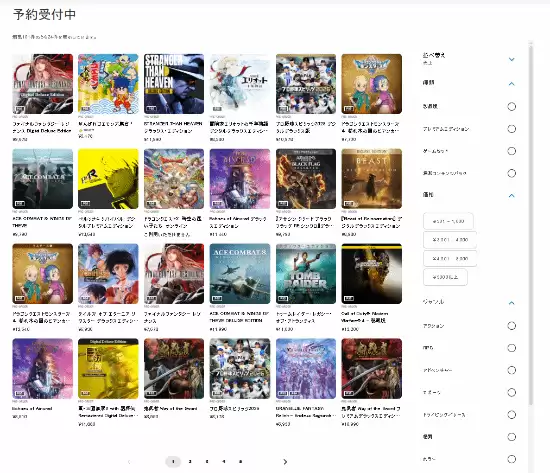
Task: Select the first radio option under 種類
Action: 511,106
